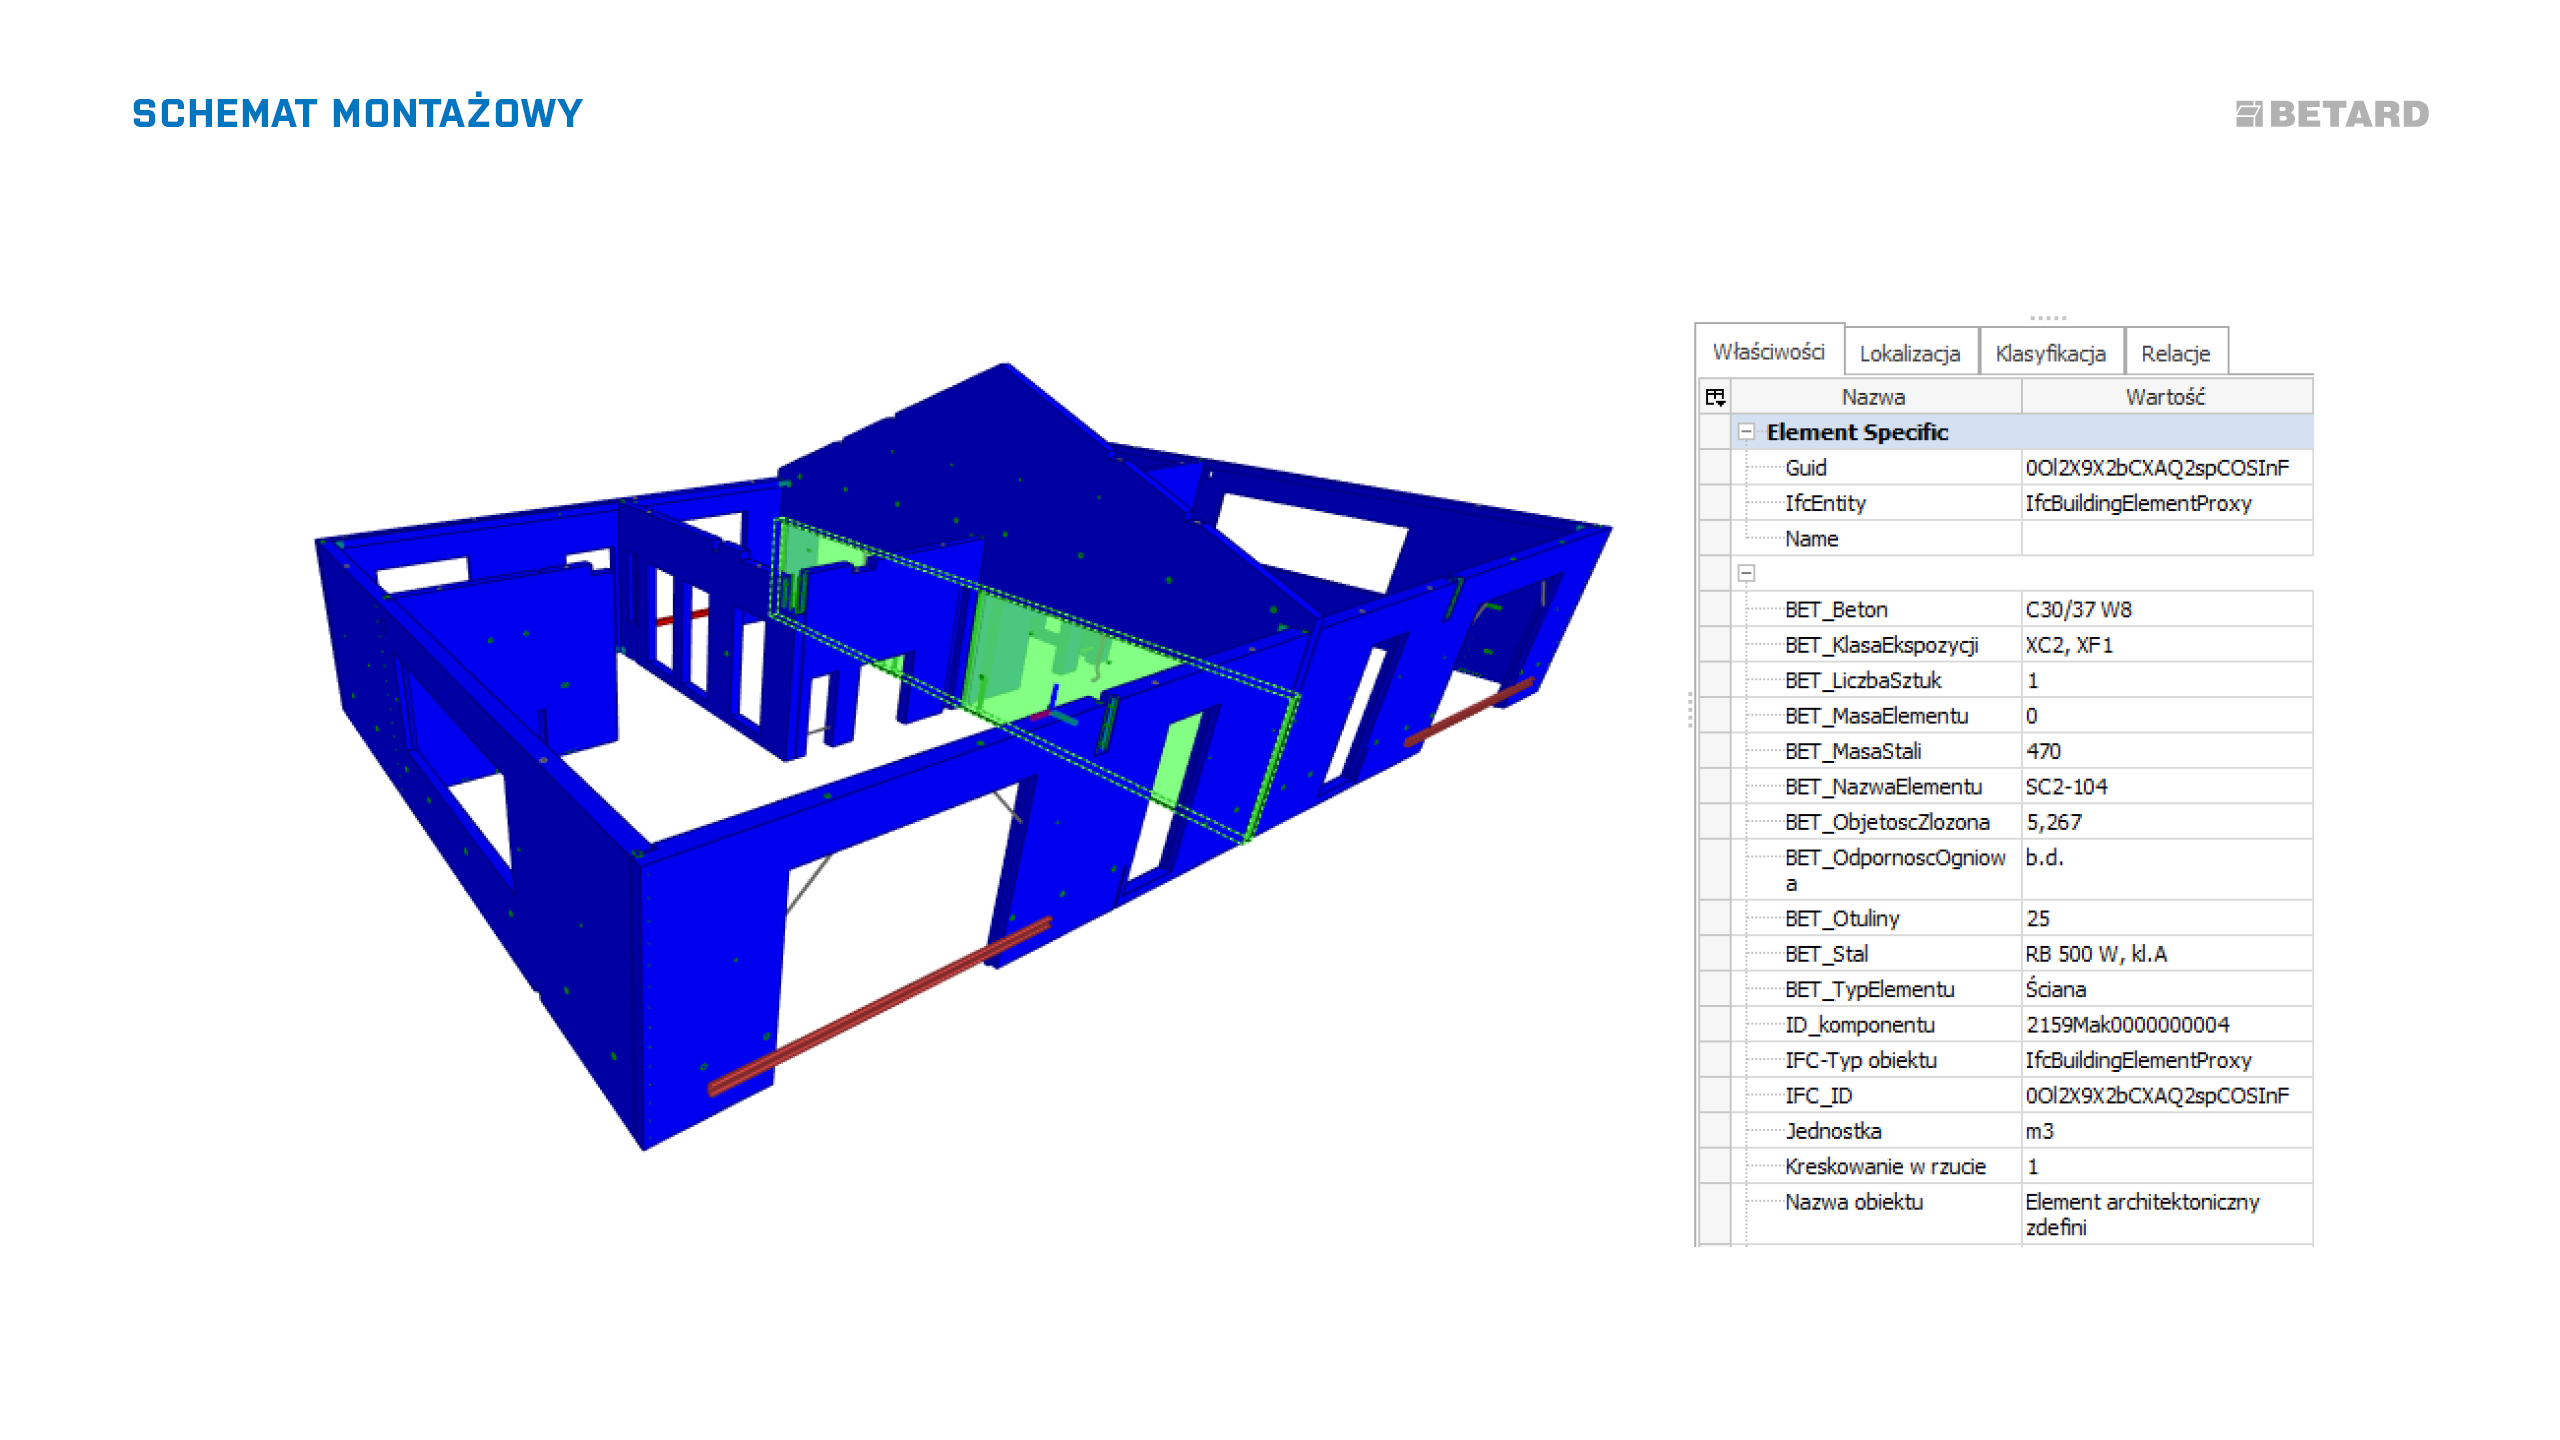
Task: Select the Name property row
Action: pos(2005,539)
